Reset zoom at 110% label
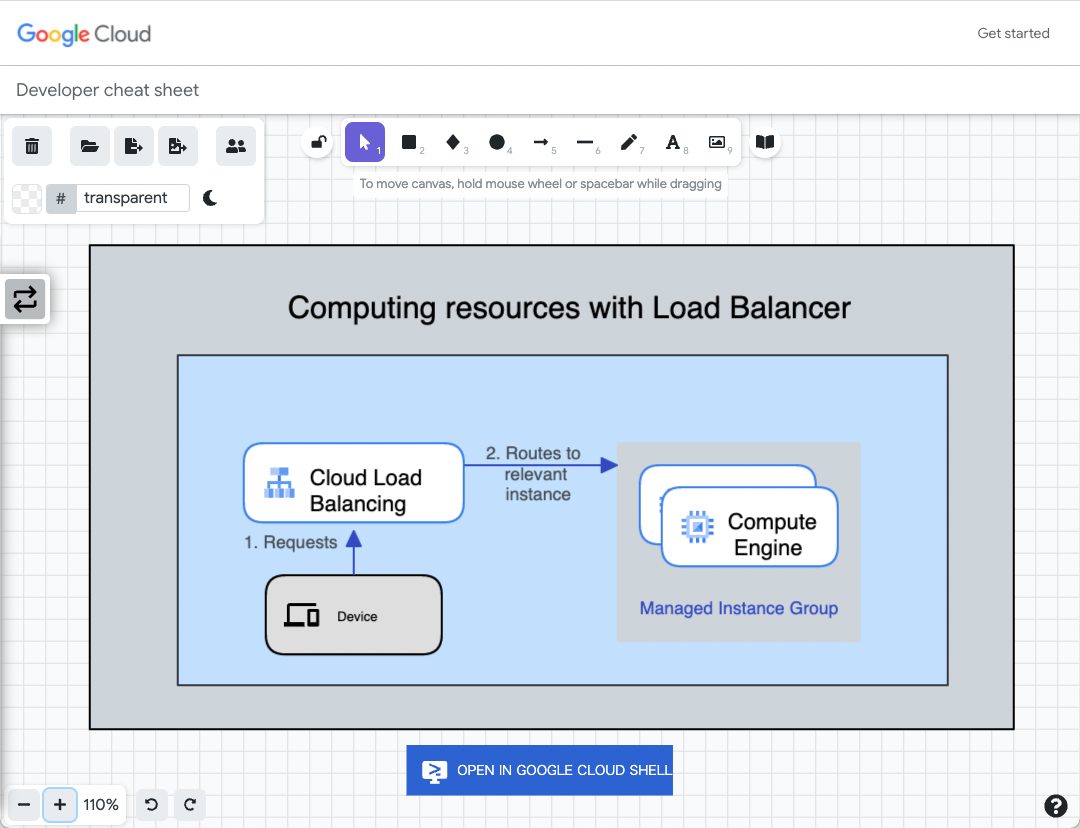This screenshot has height=828, width=1080. [101, 805]
